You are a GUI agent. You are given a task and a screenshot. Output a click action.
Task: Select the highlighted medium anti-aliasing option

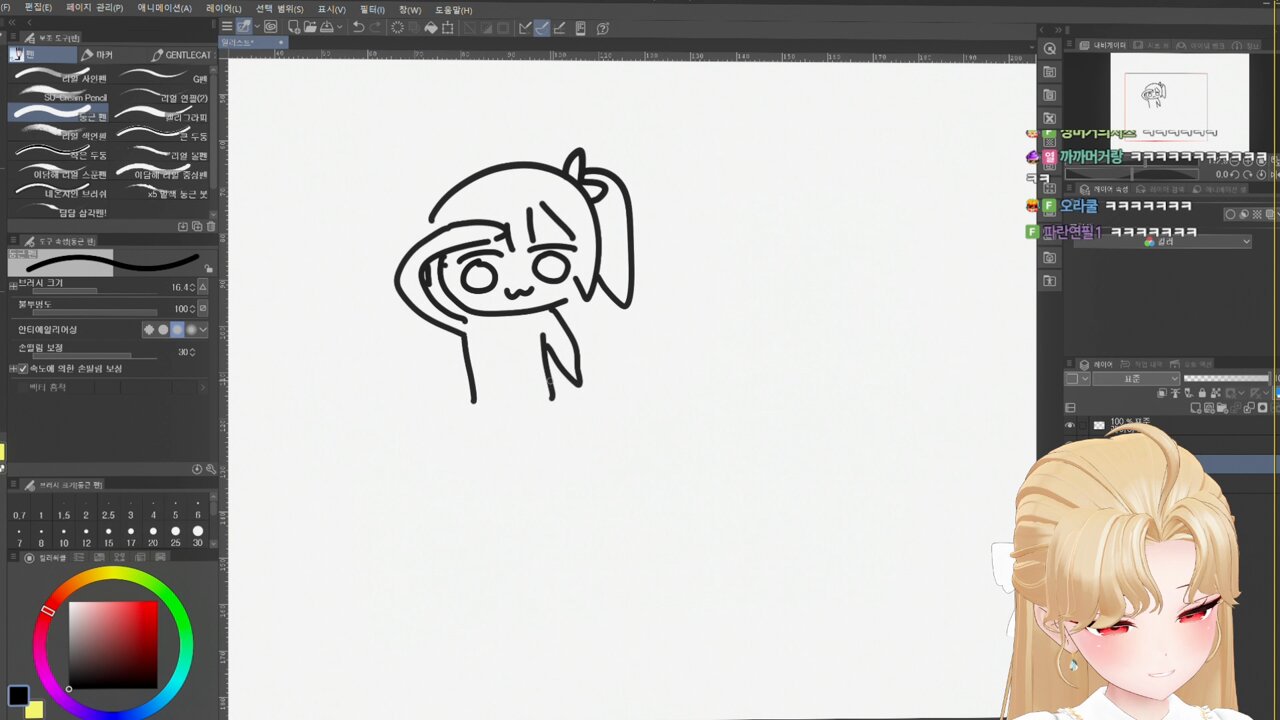[177, 329]
